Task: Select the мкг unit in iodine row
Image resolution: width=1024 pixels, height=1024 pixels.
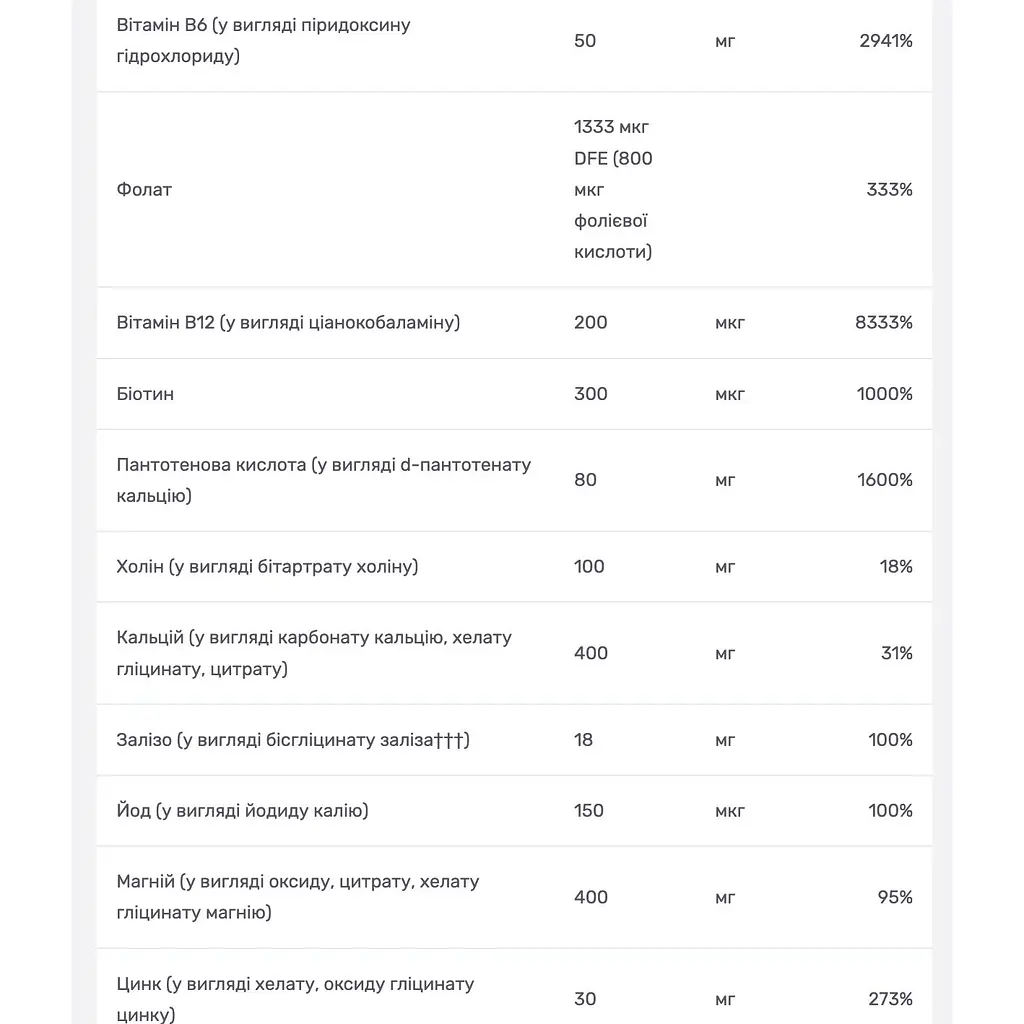Action: (729, 811)
